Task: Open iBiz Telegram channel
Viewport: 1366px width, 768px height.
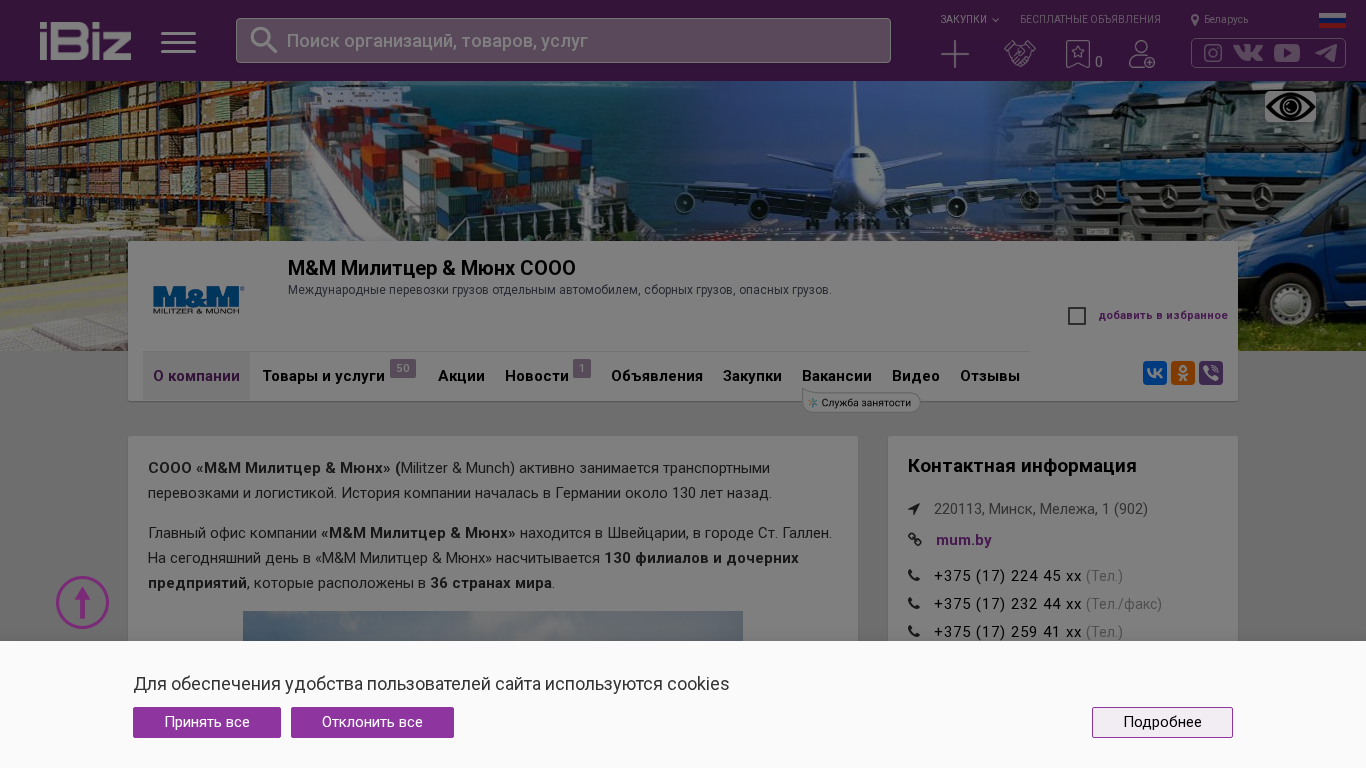Action: [x=1326, y=53]
